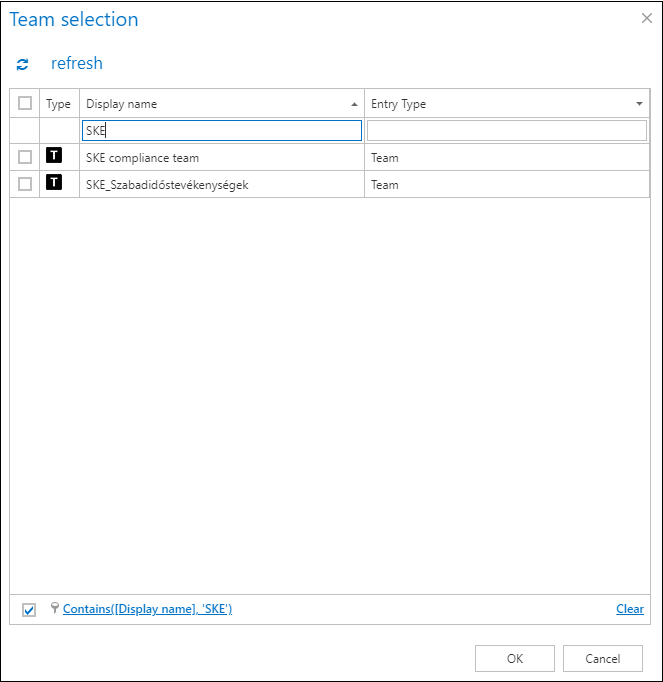Click the Entry Type filter input field
The image size is (663, 682).
[506, 131]
